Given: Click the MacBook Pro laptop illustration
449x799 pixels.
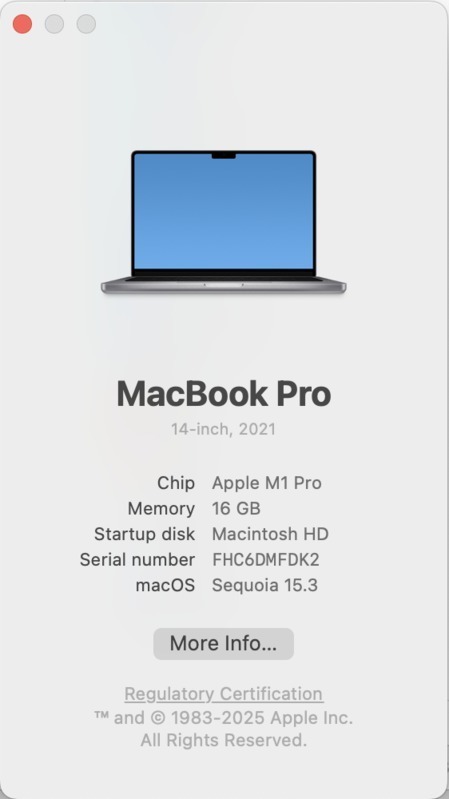Looking at the screenshot, I should [224, 222].
